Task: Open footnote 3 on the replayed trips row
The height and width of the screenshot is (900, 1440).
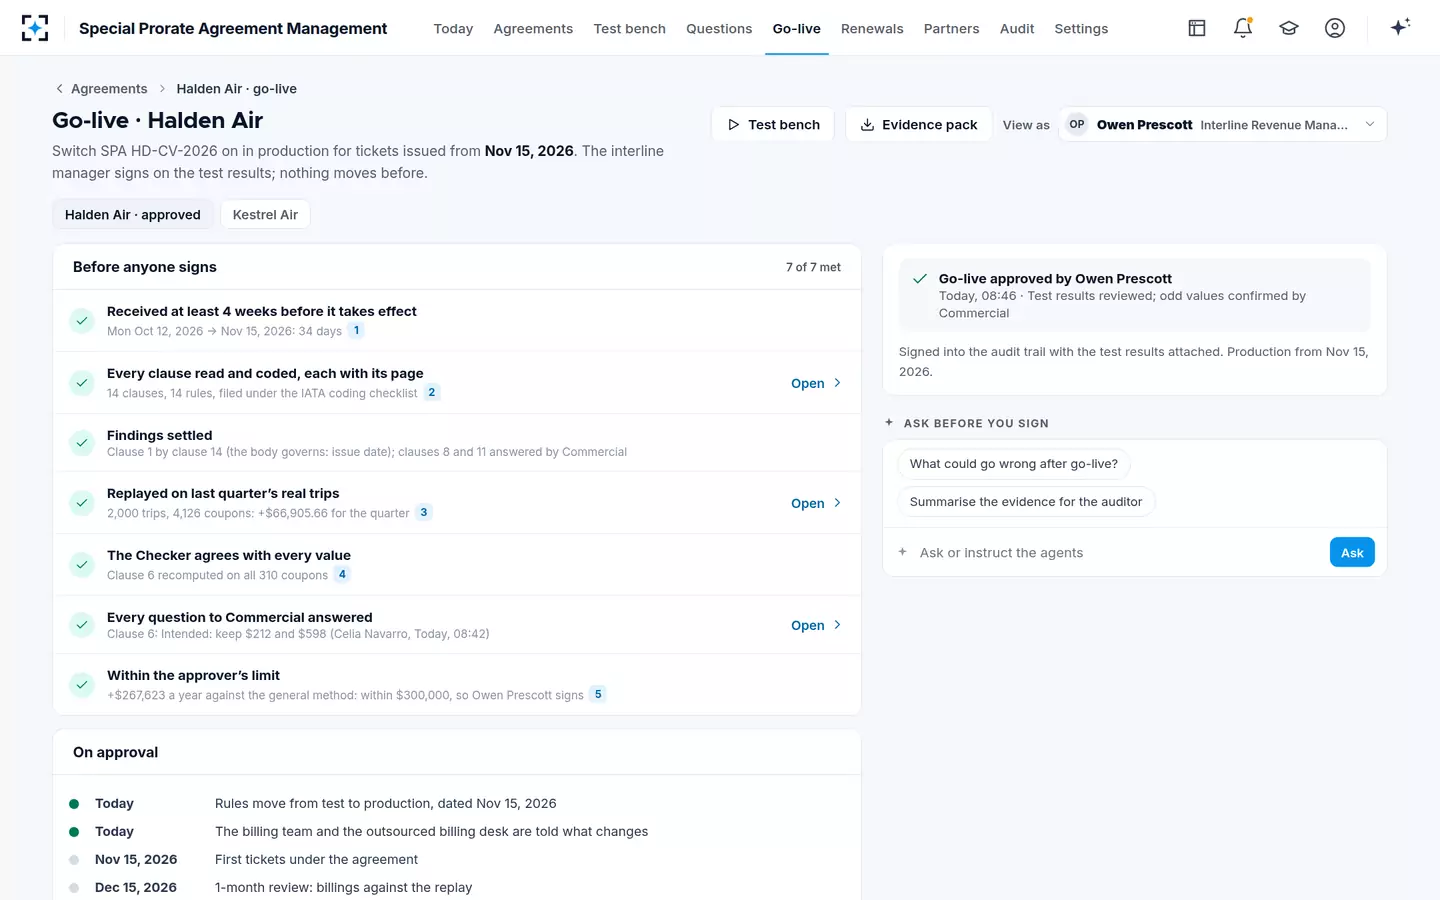Action: 424,512
